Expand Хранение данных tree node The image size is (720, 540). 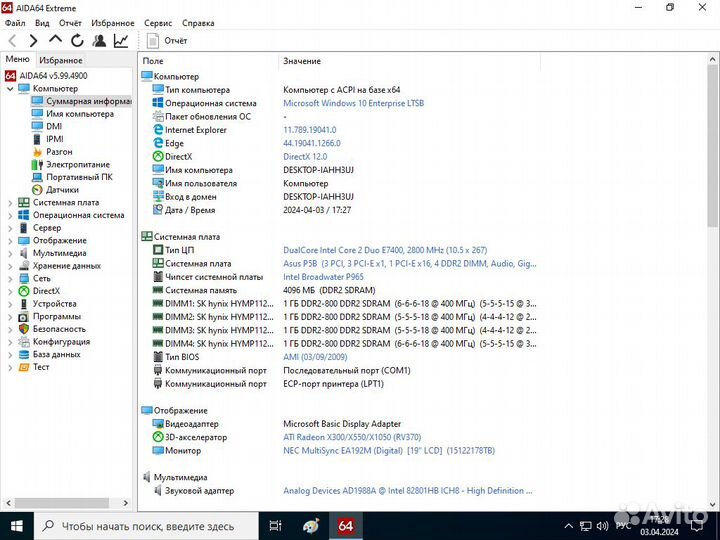(10, 266)
